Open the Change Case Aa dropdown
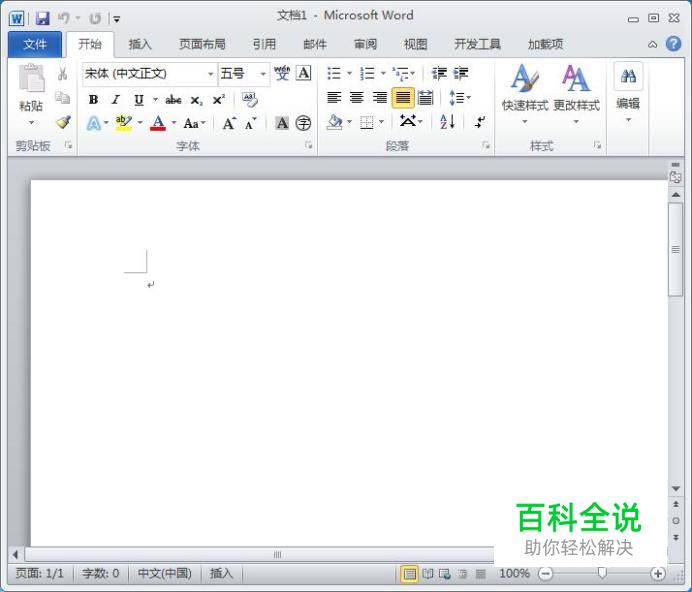The image size is (692, 592). [195, 123]
